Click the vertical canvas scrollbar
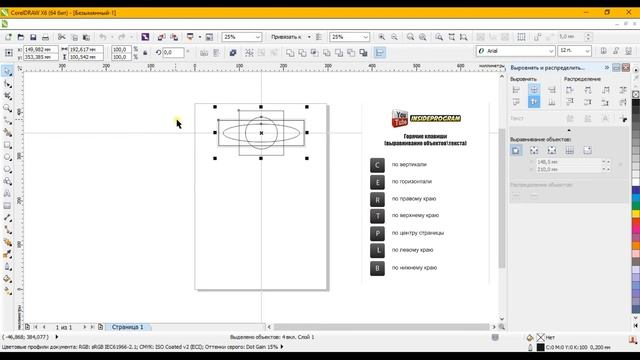This screenshot has height=360, width=640. coord(502,198)
